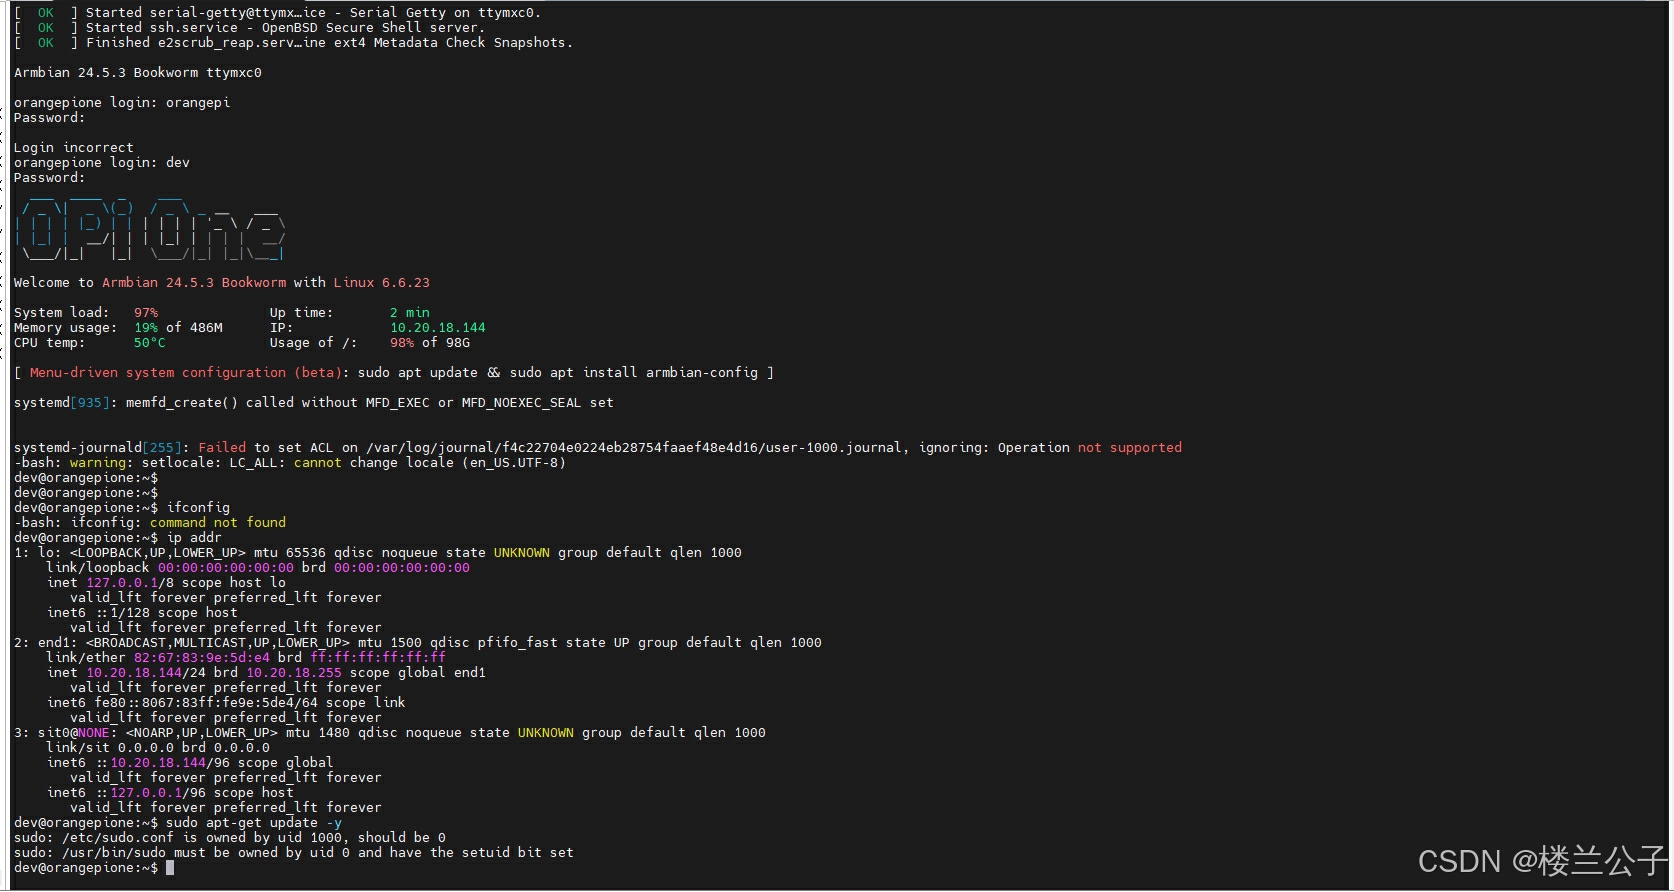Viewport: 1674px width, 892px height.
Task: Click the disk size '98G'
Action: click(458, 343)
